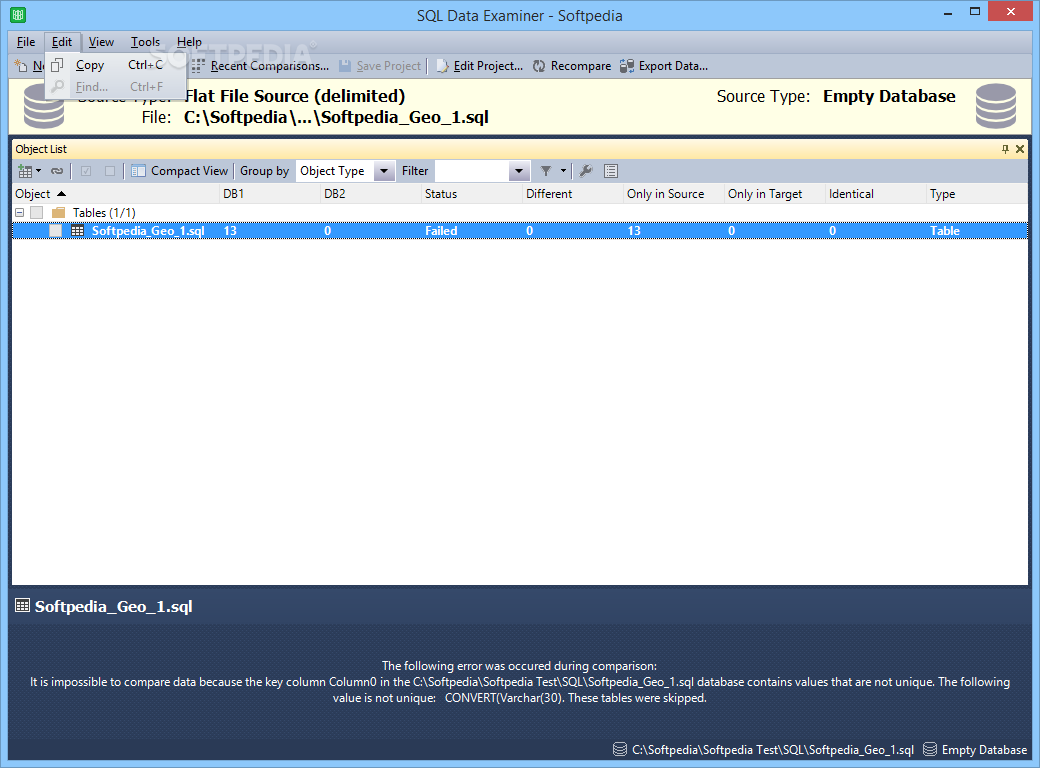Open the Tools menu
Viewport: 1040px width, 768px height.
[145, 42]
